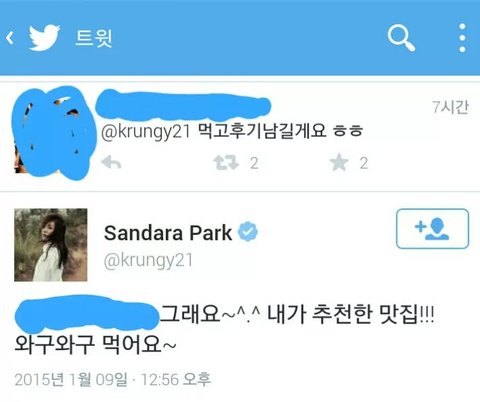480x402 pixels.
Task: Retweet the 먹고후기남길게요 reply tweet
Action: pyautogui.click(x=226, y=163)
